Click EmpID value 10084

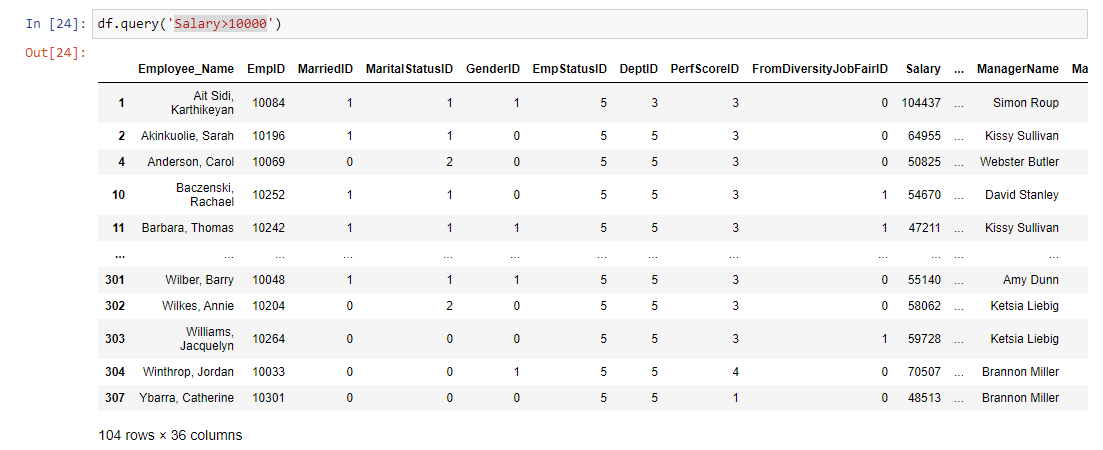click(x=269, y=103)
